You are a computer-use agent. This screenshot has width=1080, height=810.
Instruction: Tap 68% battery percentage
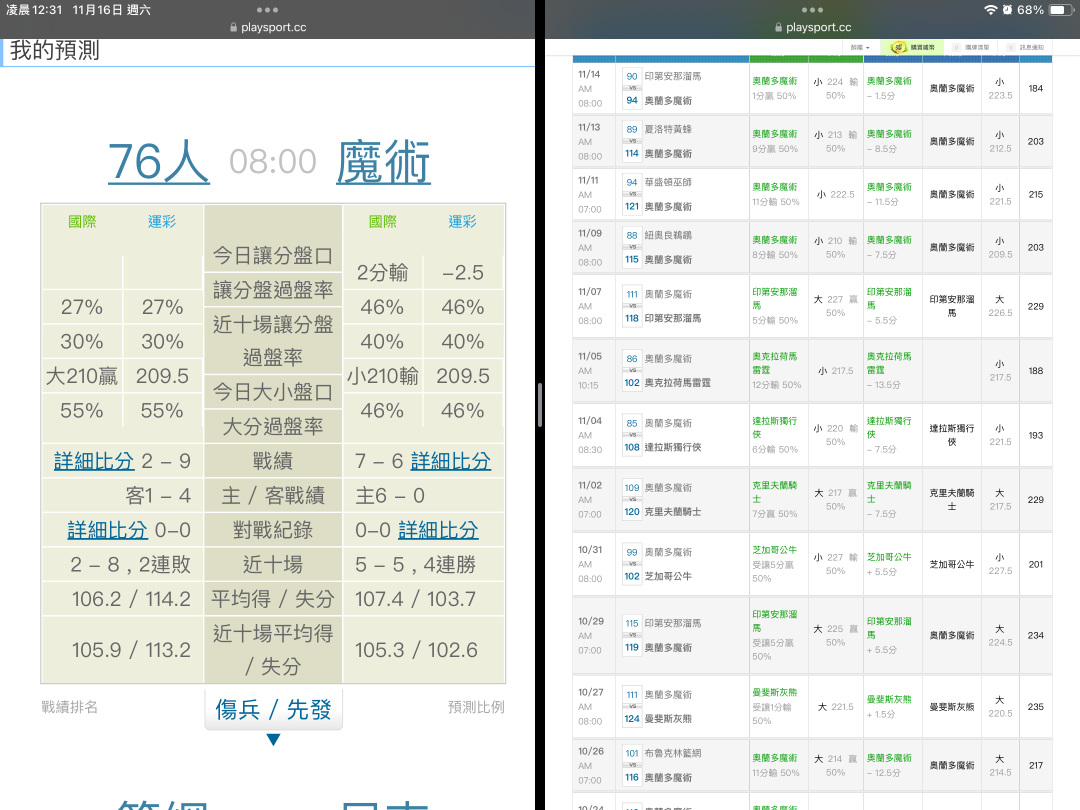click(1030, 10)
